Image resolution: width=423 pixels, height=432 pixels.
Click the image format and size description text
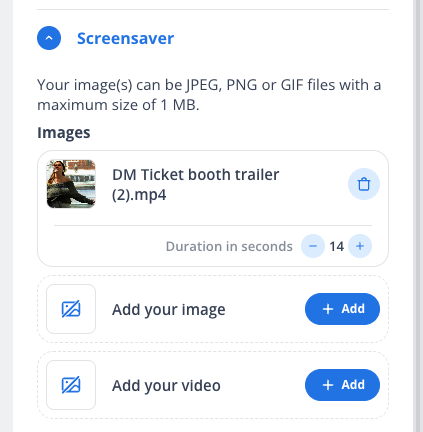(x=209, y=95)
